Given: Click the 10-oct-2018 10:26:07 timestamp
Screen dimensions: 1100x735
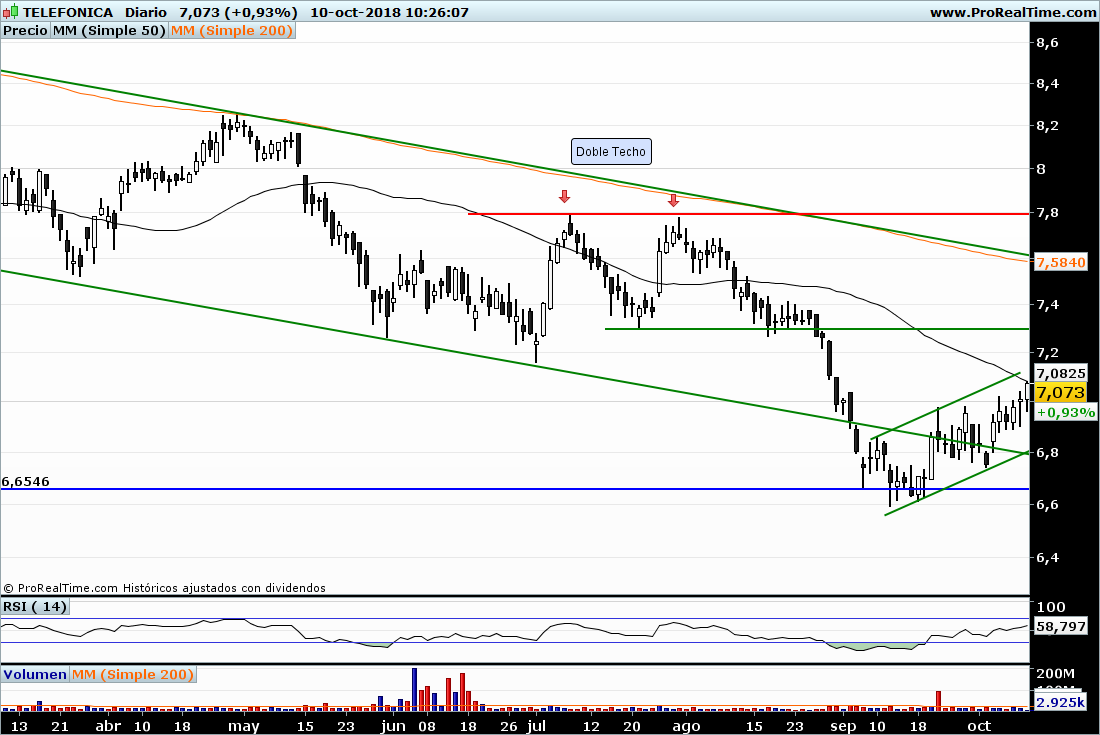Looking at the screenshot, I should click(389, 12).
